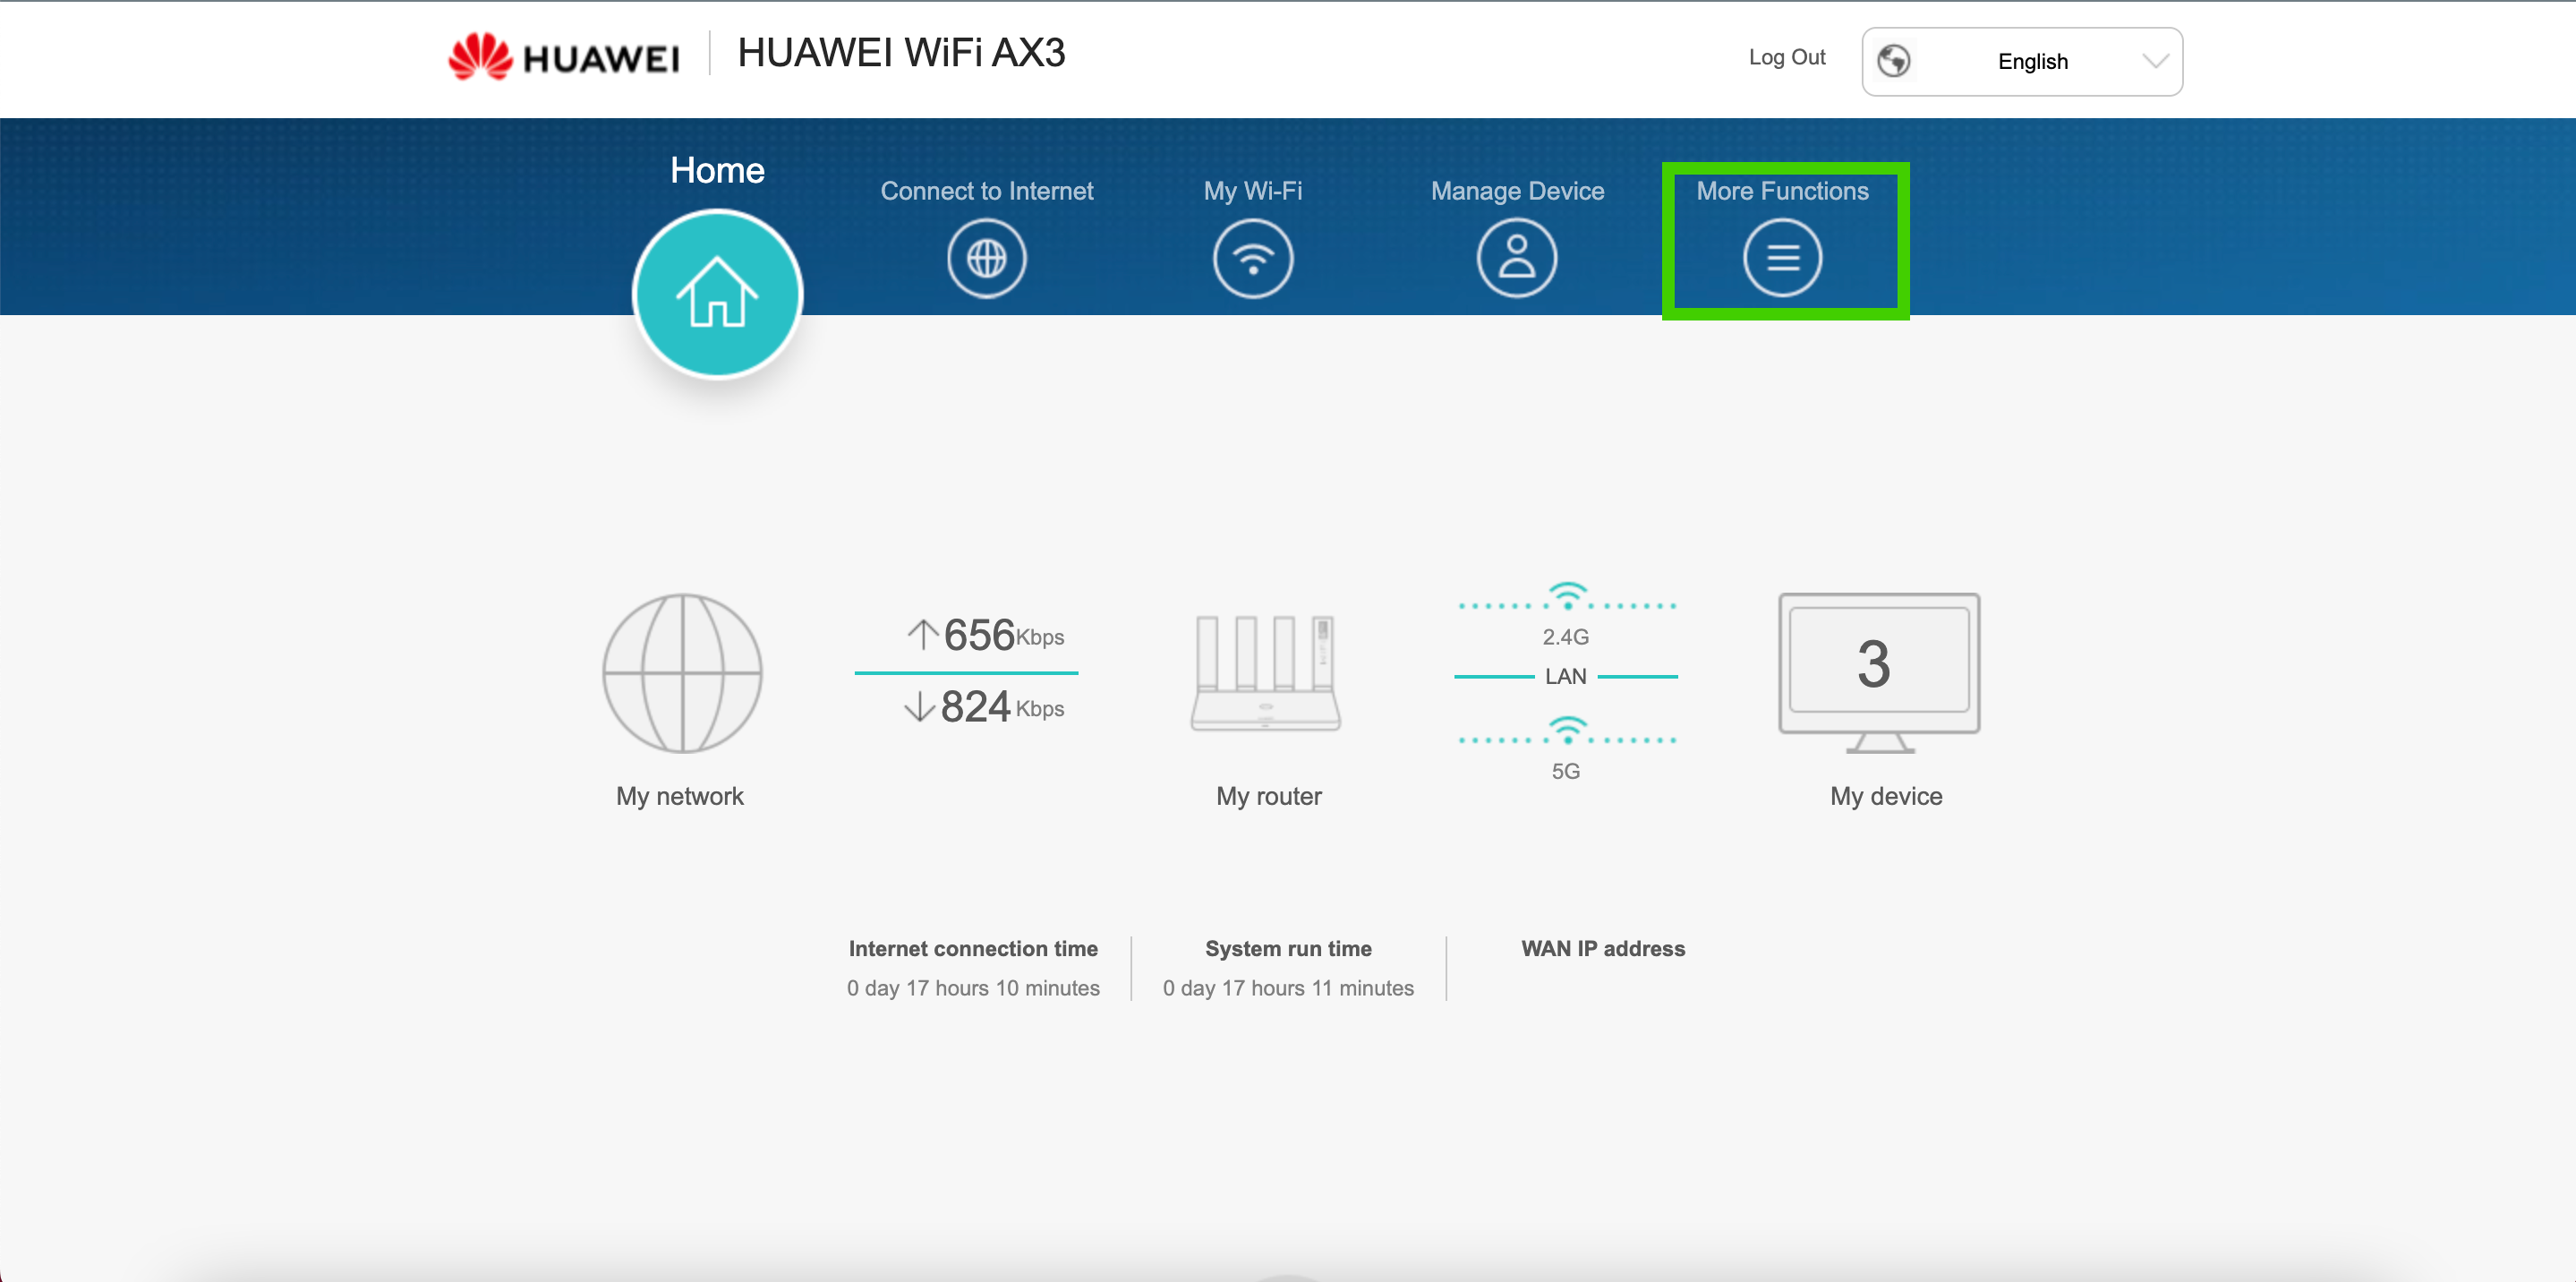This screenshot has width=2576, height=1282.
Task: Switch to Connect to Internet tab
Action: pos(986,191)
